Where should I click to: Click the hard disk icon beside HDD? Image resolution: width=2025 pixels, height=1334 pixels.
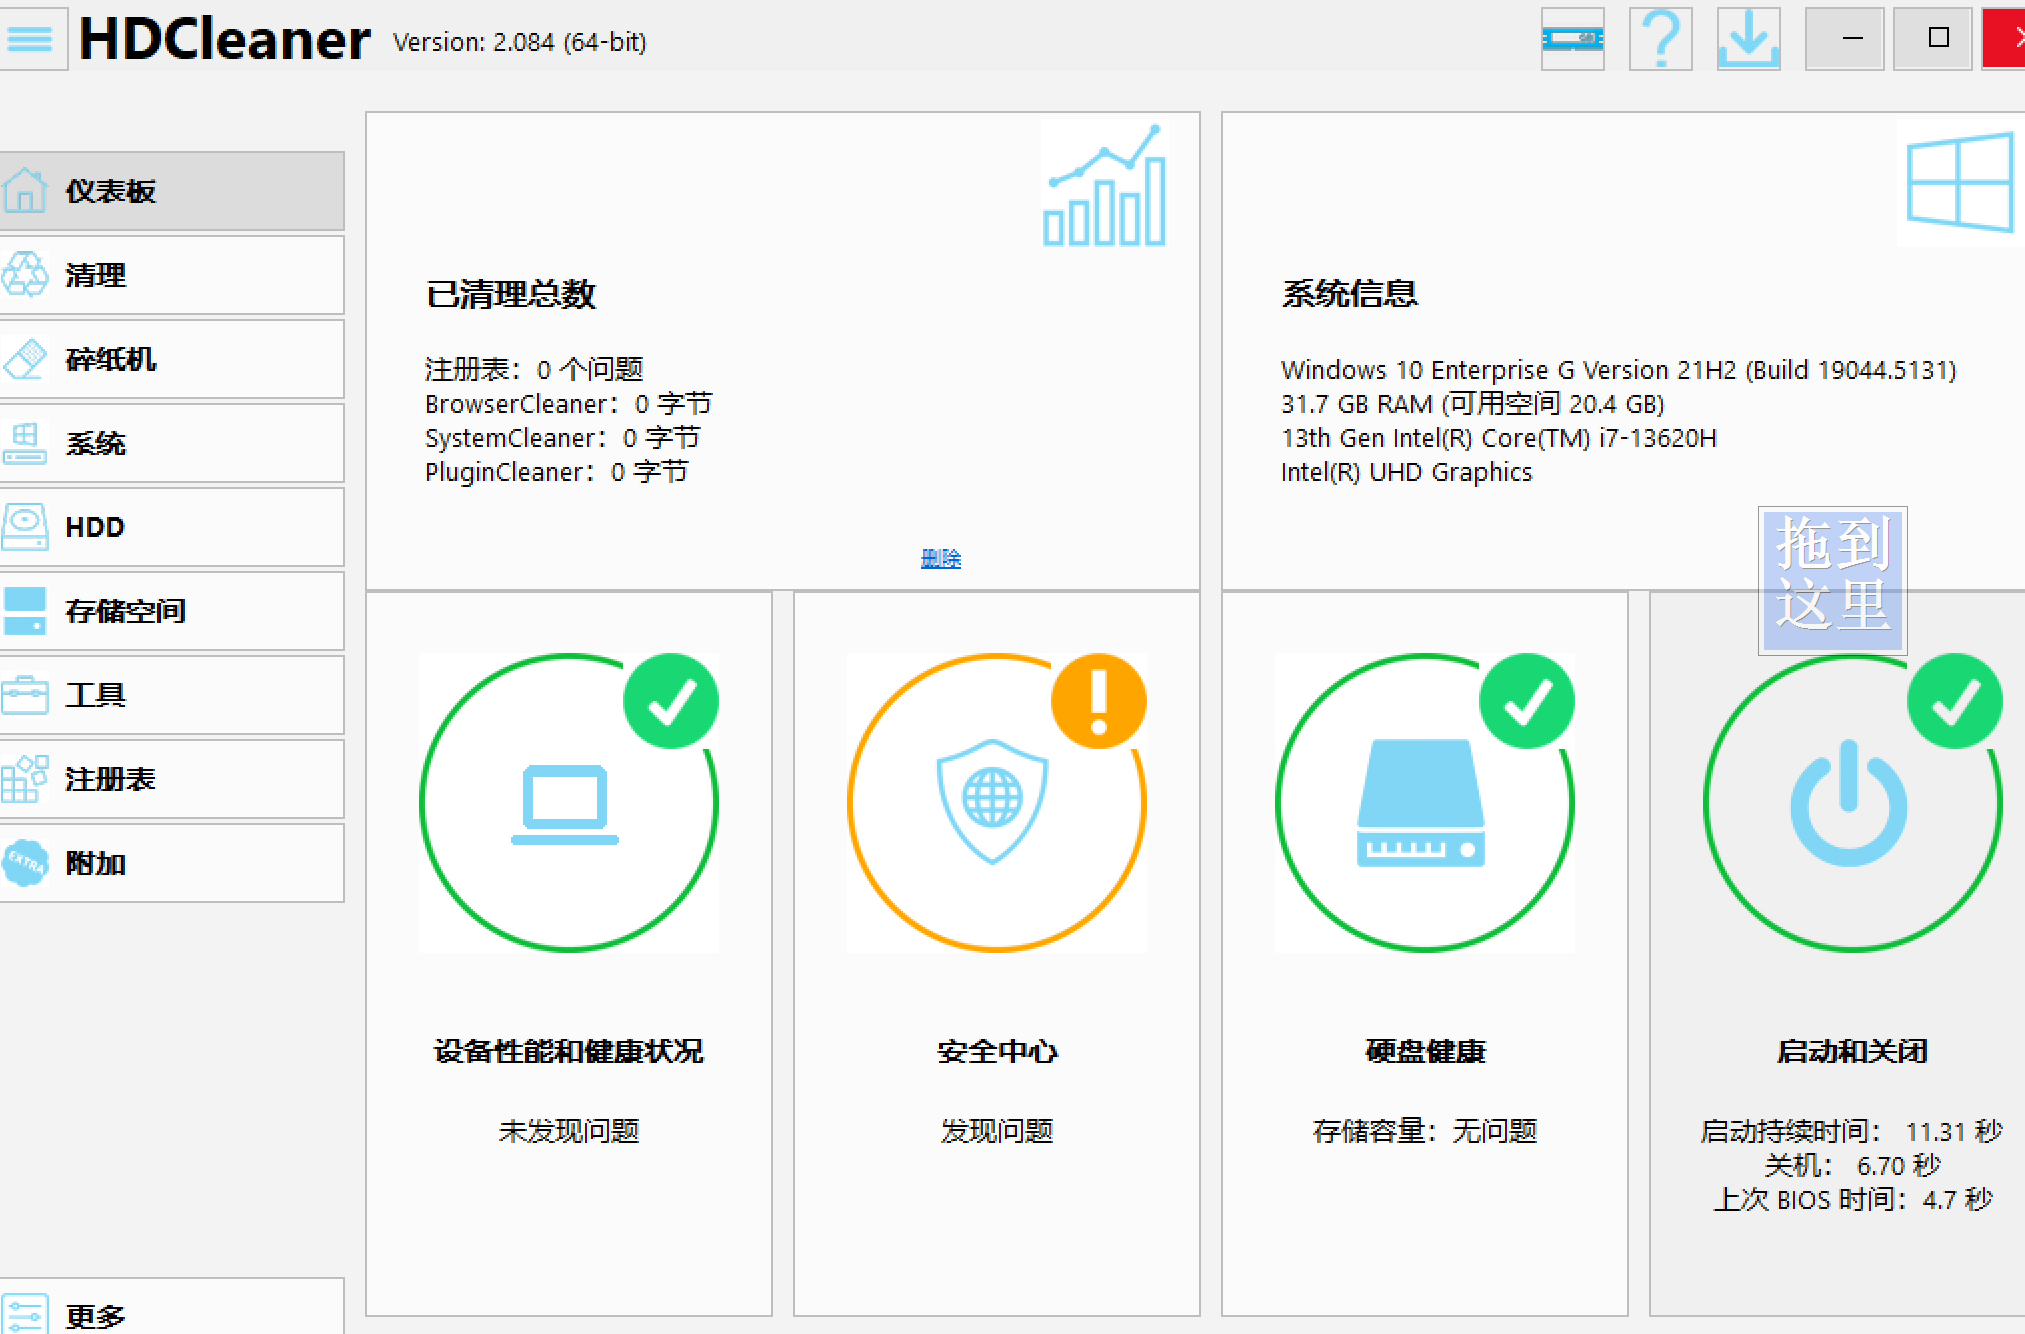click(x=24, y=526)
